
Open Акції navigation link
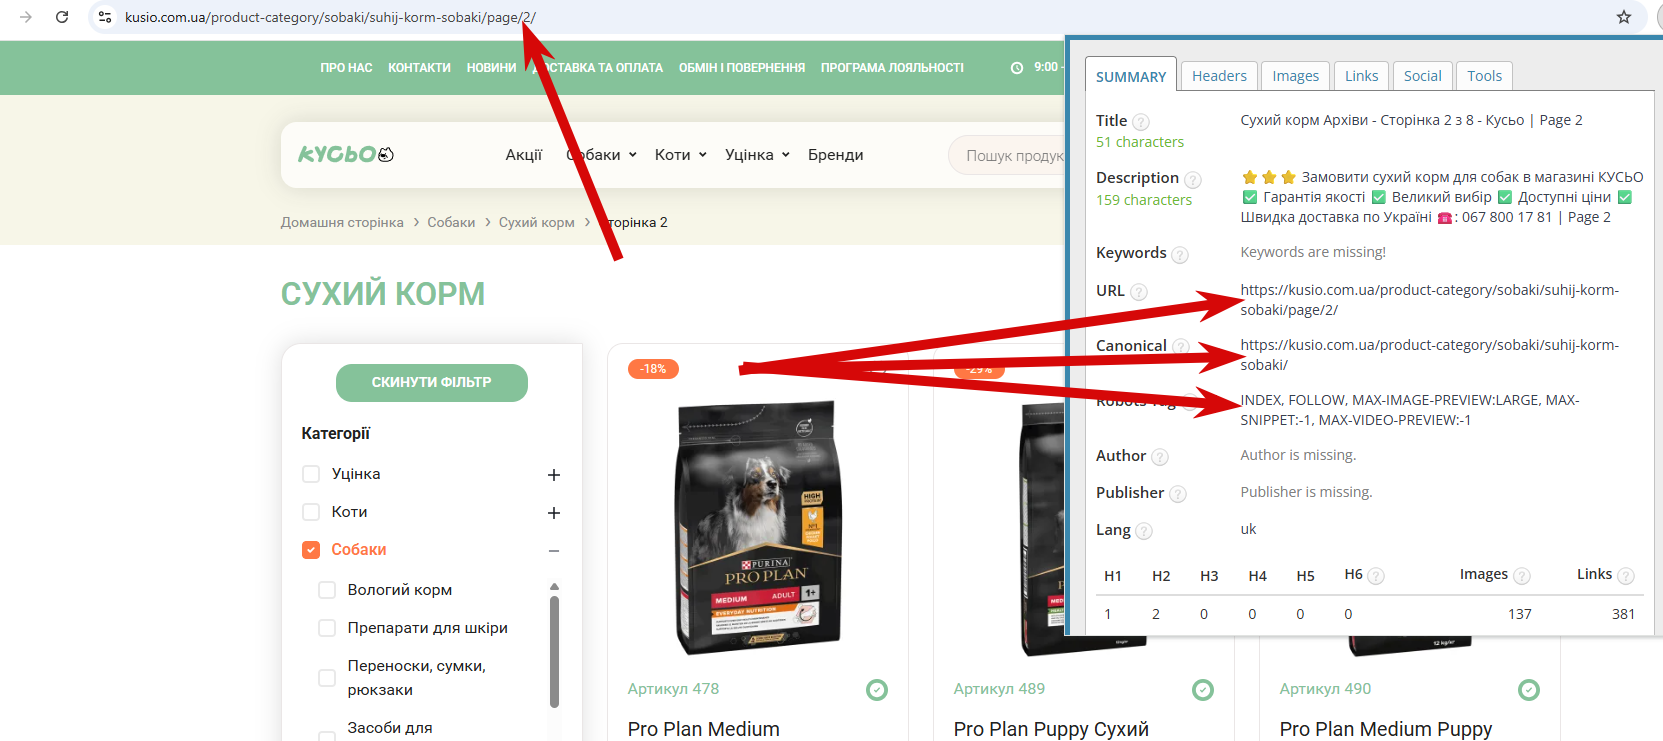tap(524, 155)
